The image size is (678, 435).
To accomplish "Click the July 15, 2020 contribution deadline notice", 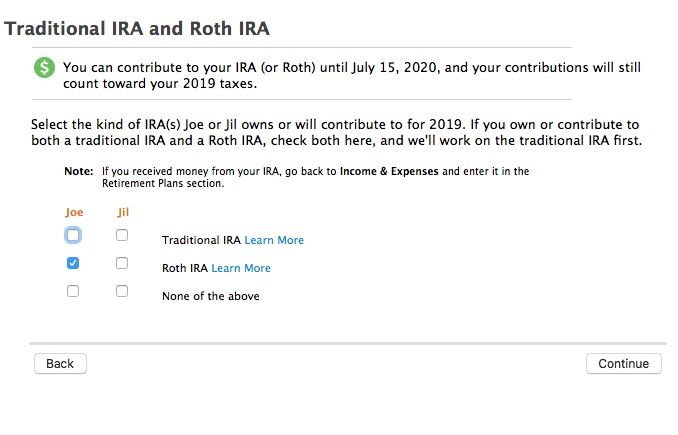I will pos(352,76).
